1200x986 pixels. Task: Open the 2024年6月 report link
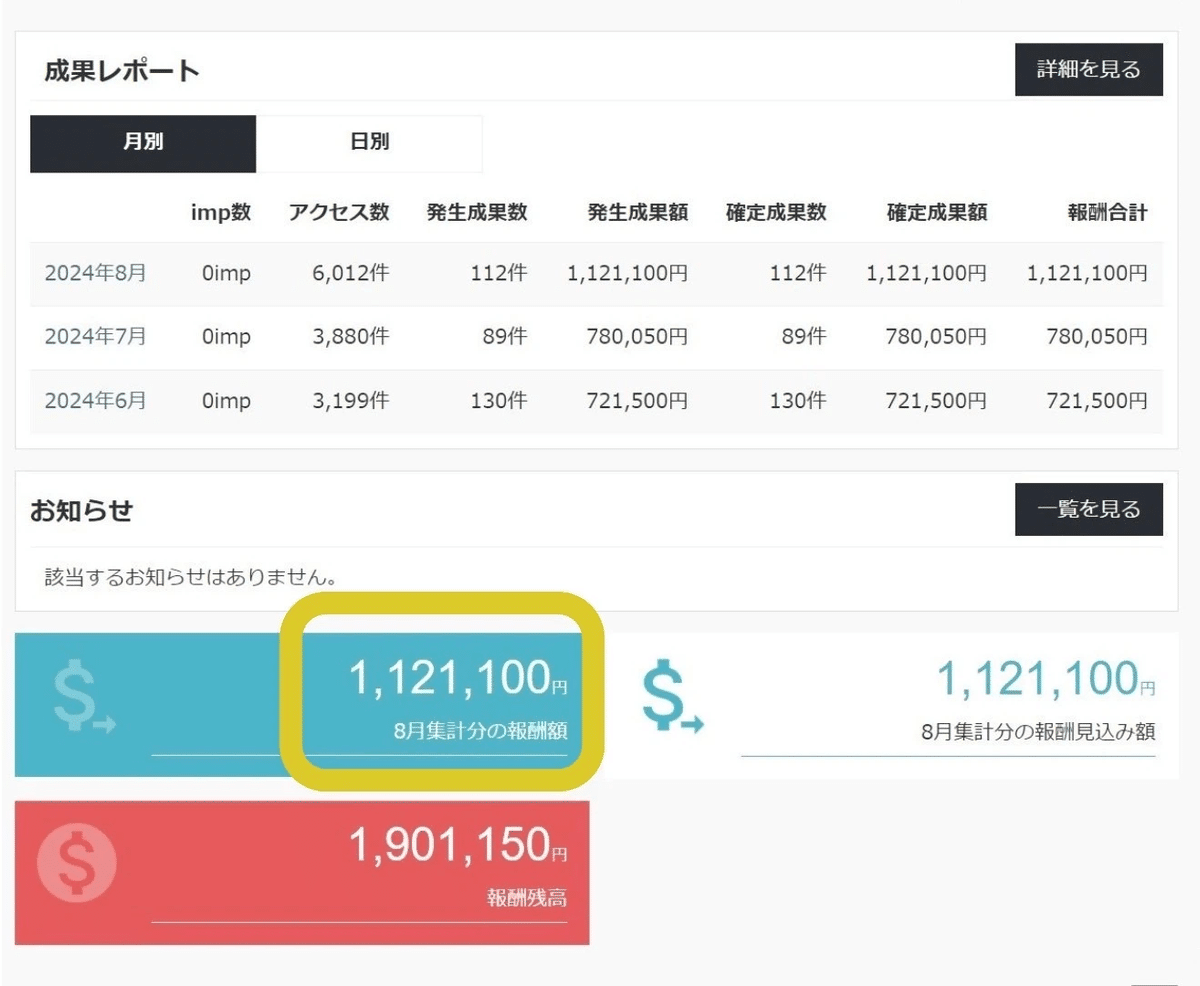point(95,401)
